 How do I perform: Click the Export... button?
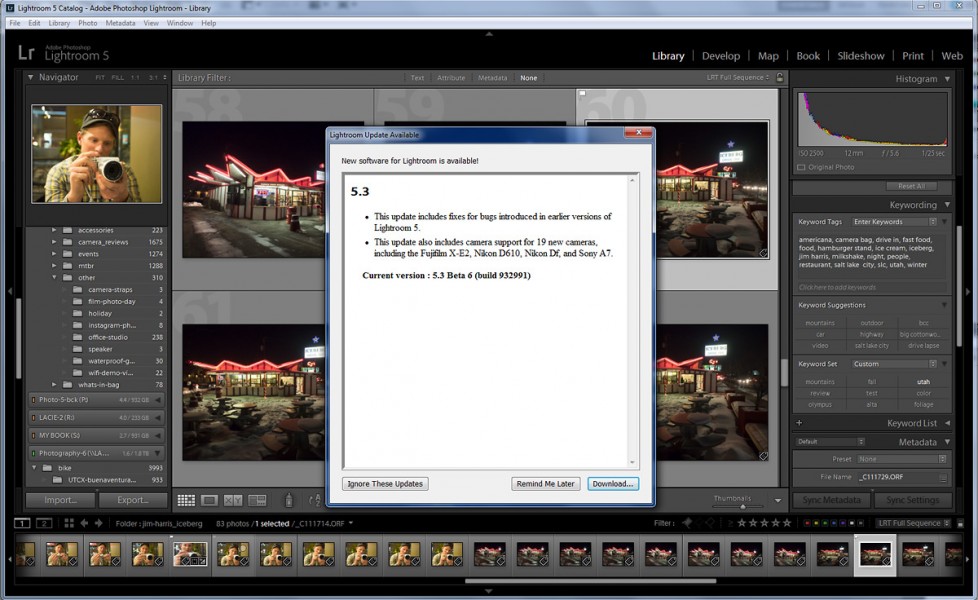pos(133,500)
